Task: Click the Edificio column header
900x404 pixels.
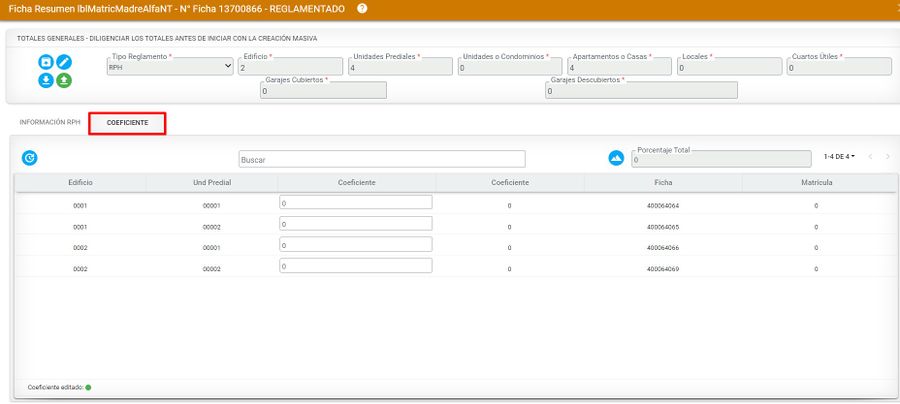Action: click(80, 183)
